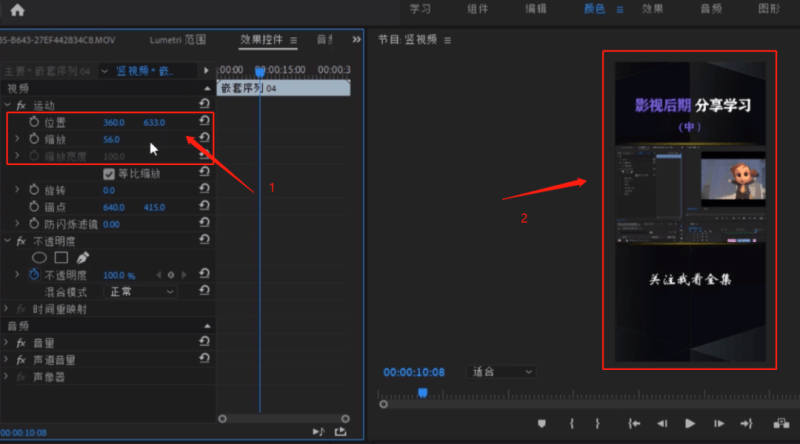
Task: Switch to the 效果 workspace
Action: (653, 9)
